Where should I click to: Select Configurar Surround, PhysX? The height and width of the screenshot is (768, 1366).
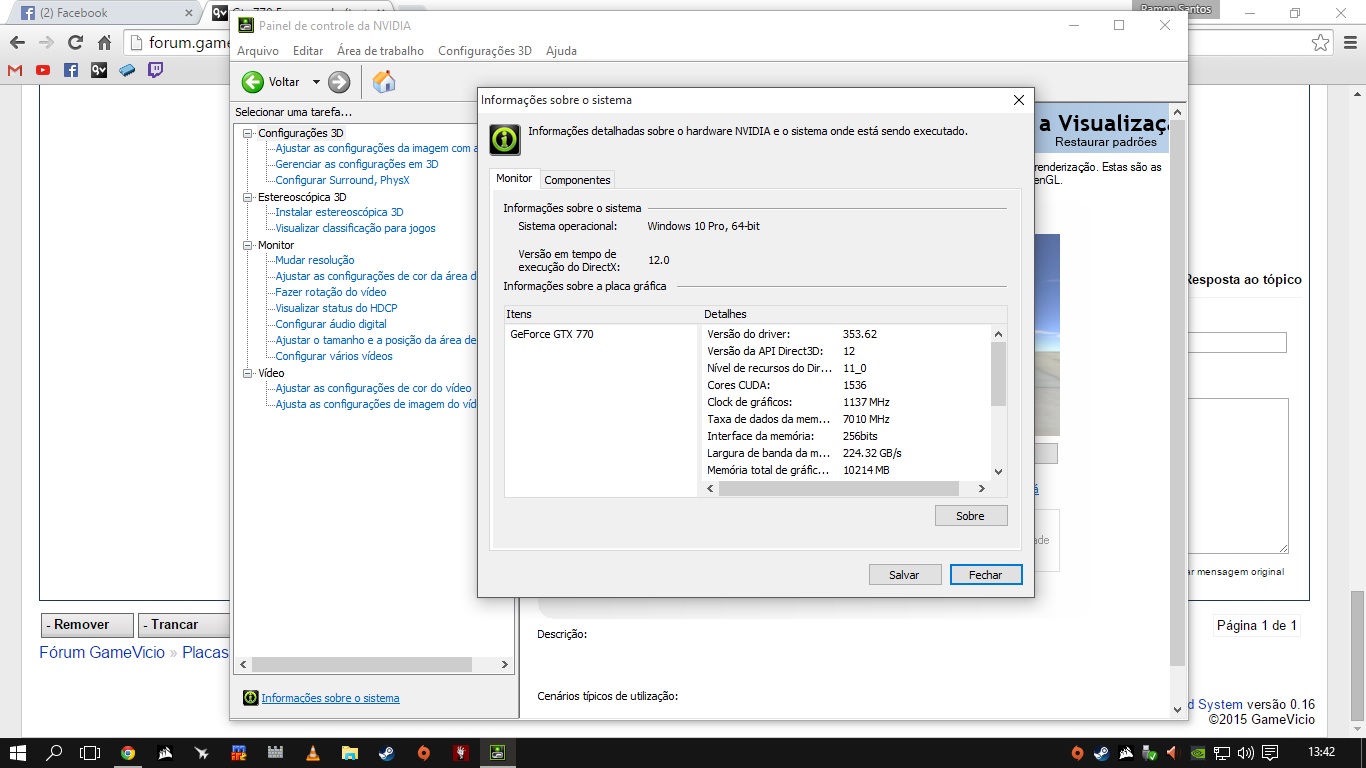click(x=342, y=180)
